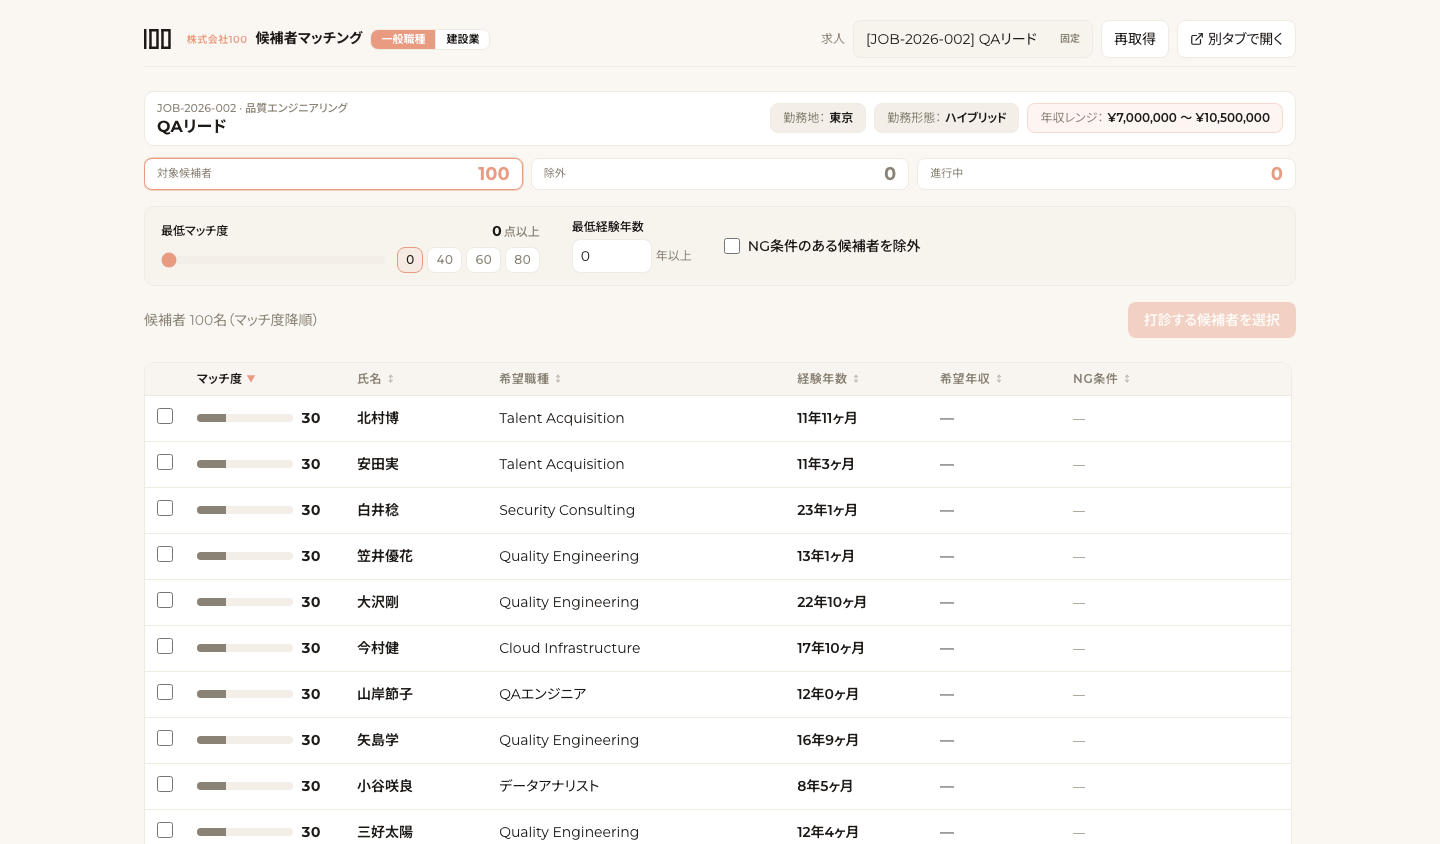Click the 氏名 column sort icon
The width and height of the screenshot is (1440, 844).
tap(391, 379)
